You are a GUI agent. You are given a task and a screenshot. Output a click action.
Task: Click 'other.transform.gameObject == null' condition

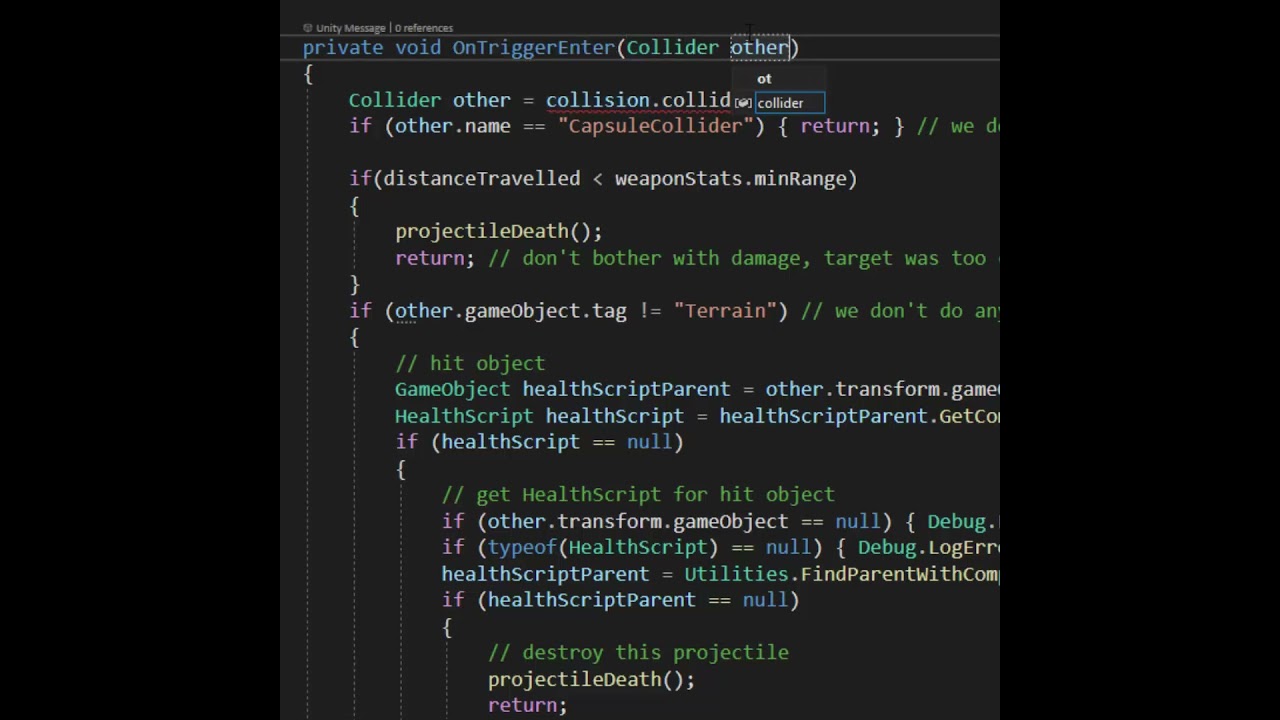pyautogui.click(x=684, y=521)
